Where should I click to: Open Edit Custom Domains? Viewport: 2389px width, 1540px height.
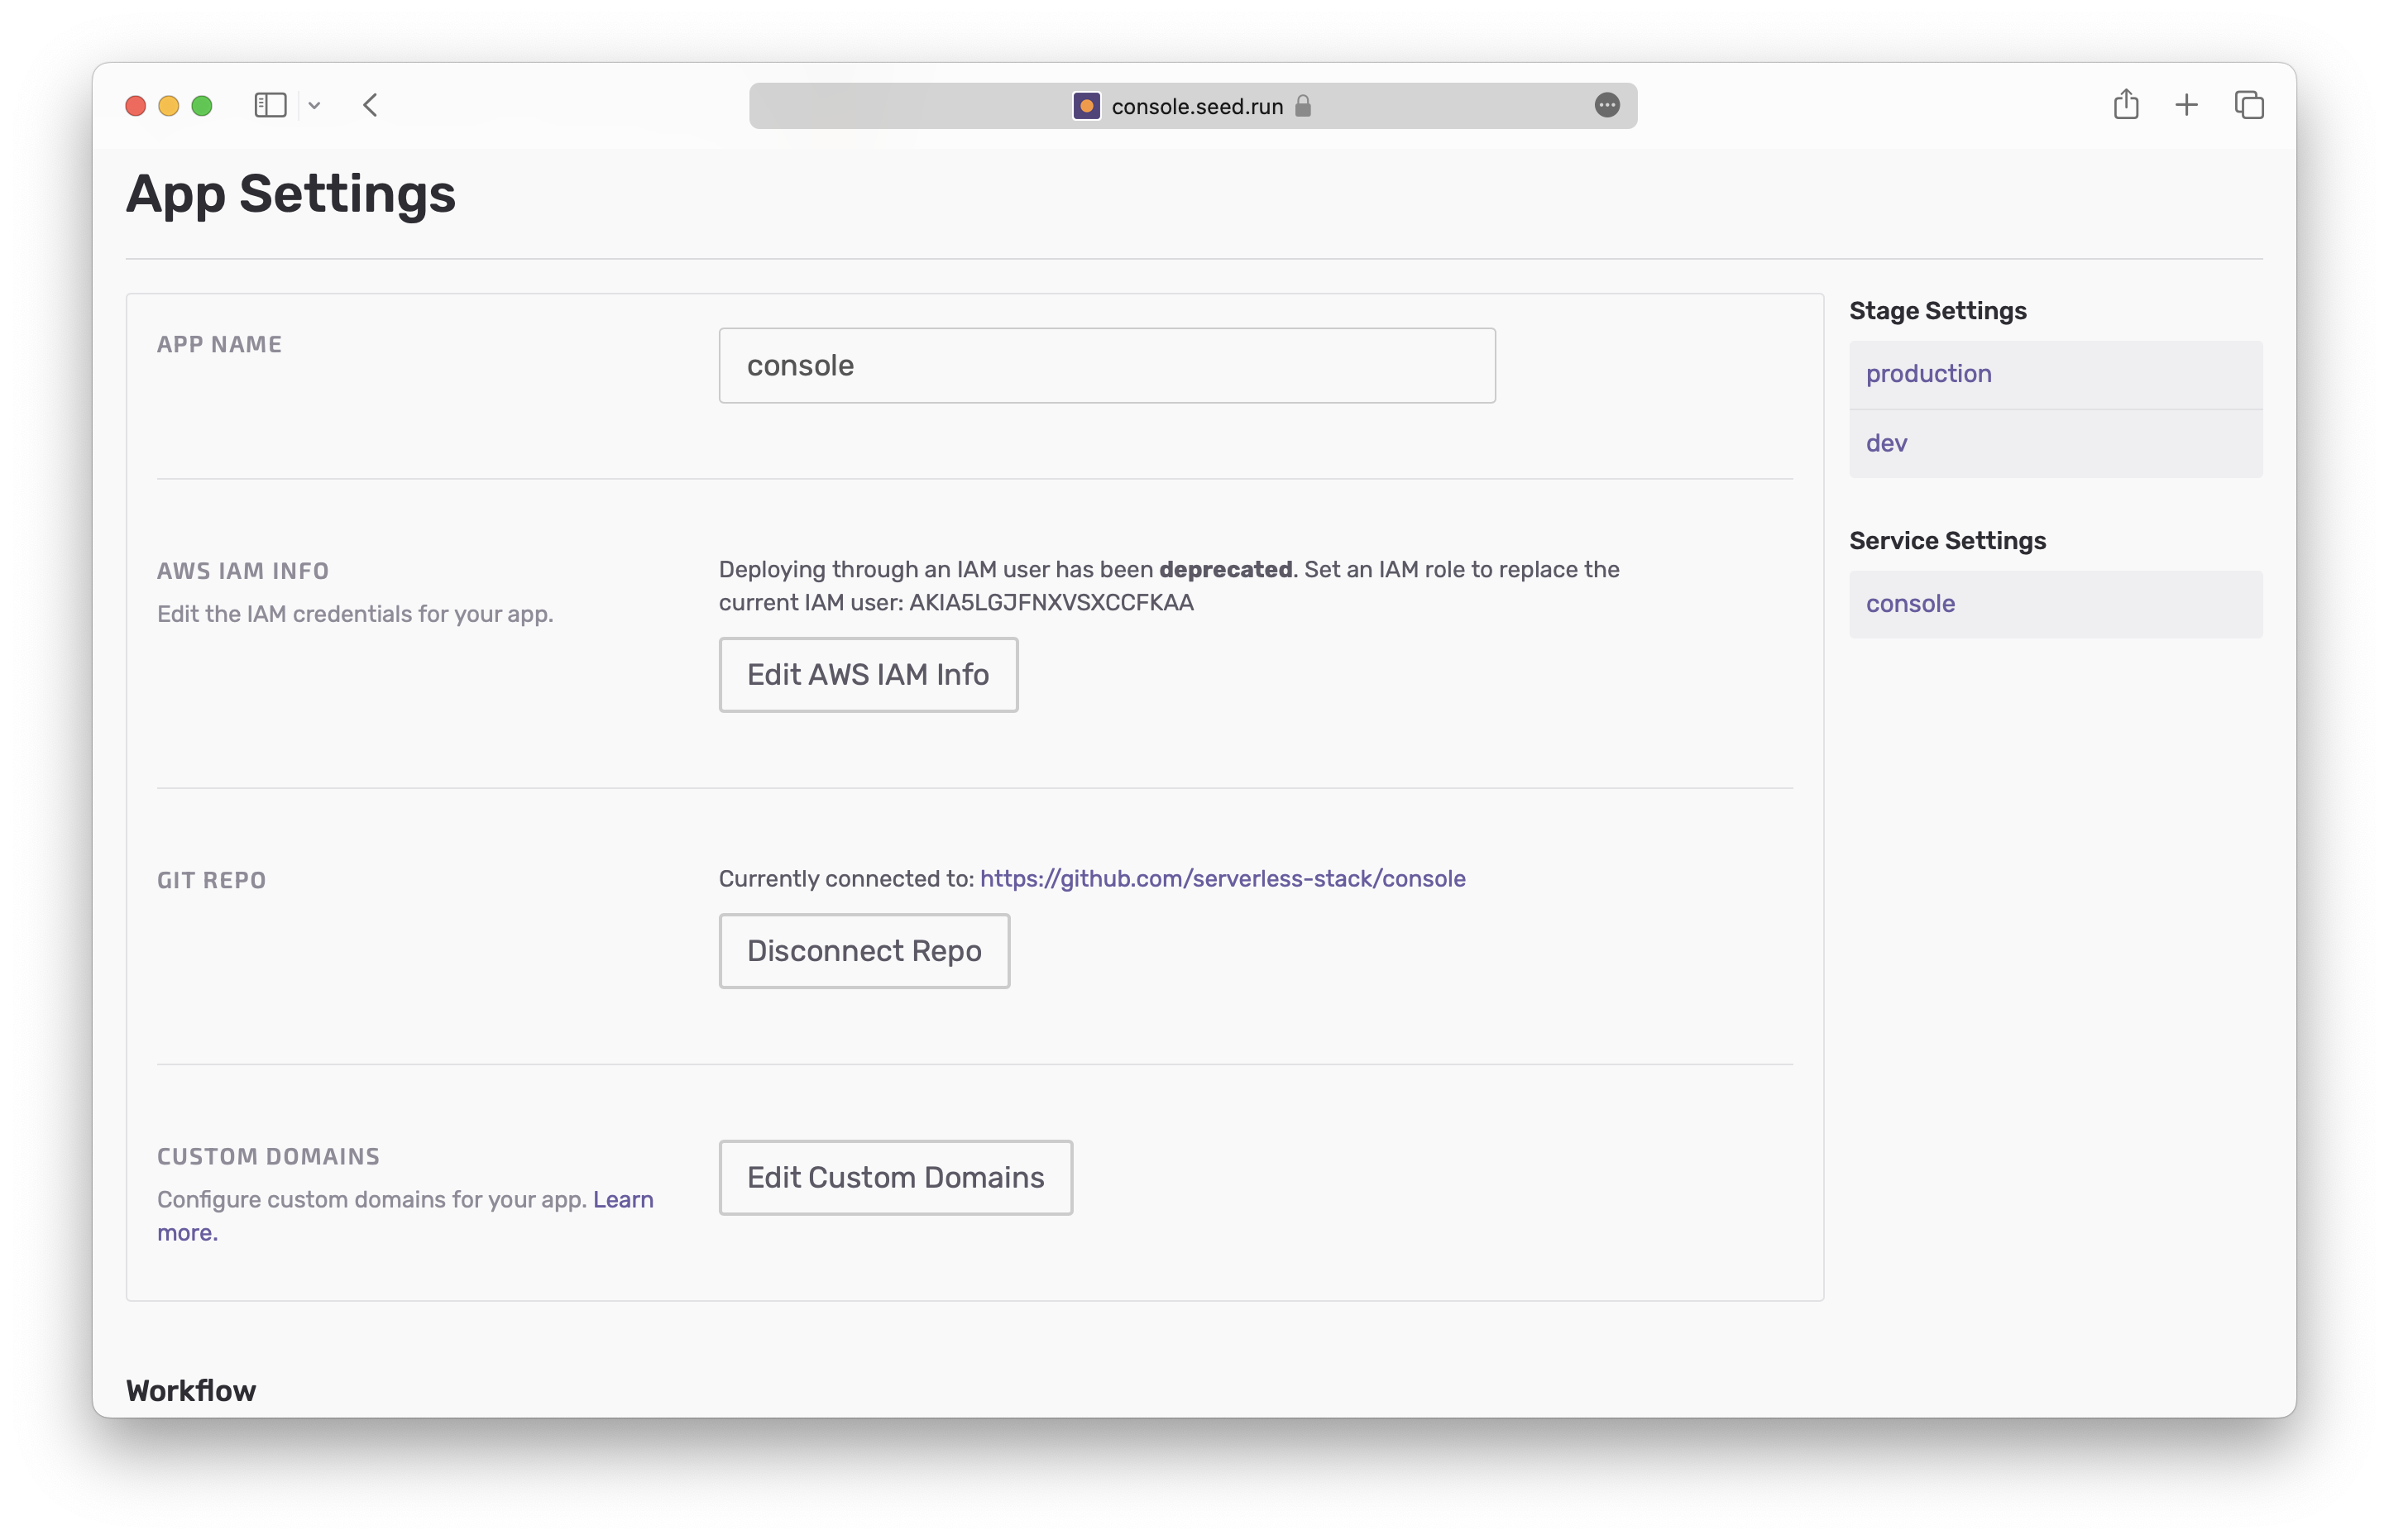(895, 1178)
